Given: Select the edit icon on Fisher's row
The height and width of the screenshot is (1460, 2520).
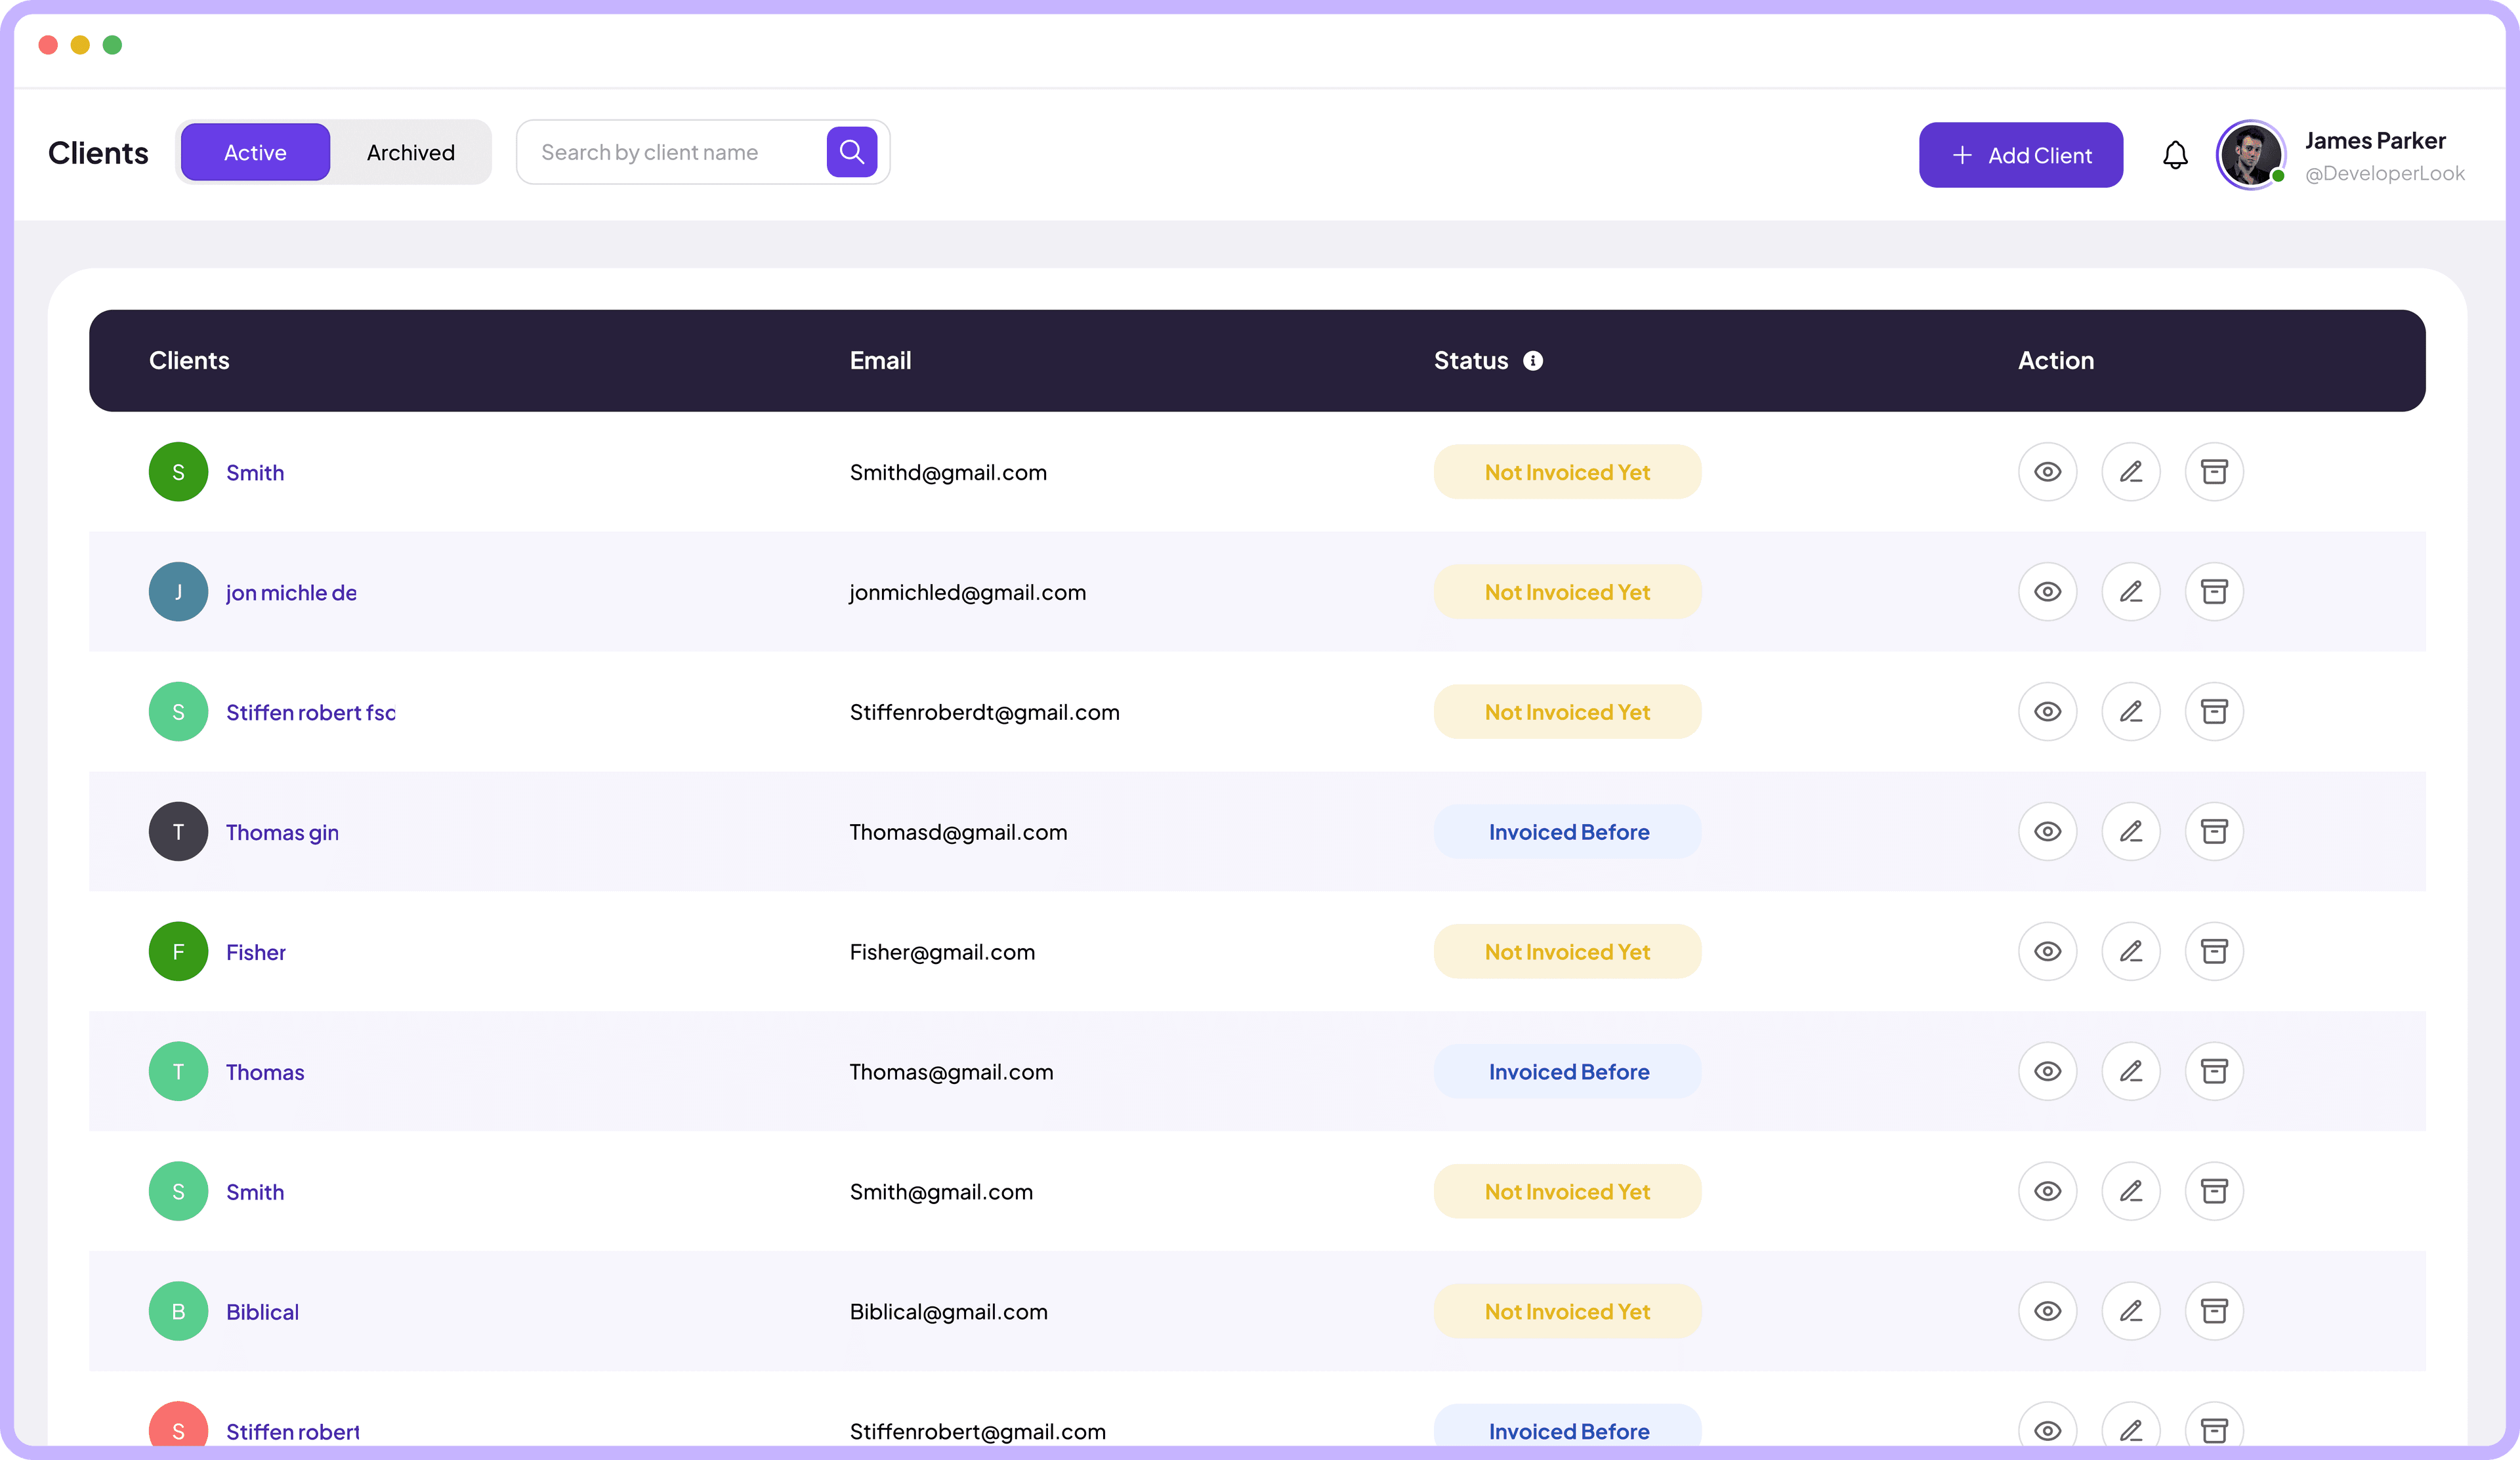Looking at the screenshot, I should 2131,951.
